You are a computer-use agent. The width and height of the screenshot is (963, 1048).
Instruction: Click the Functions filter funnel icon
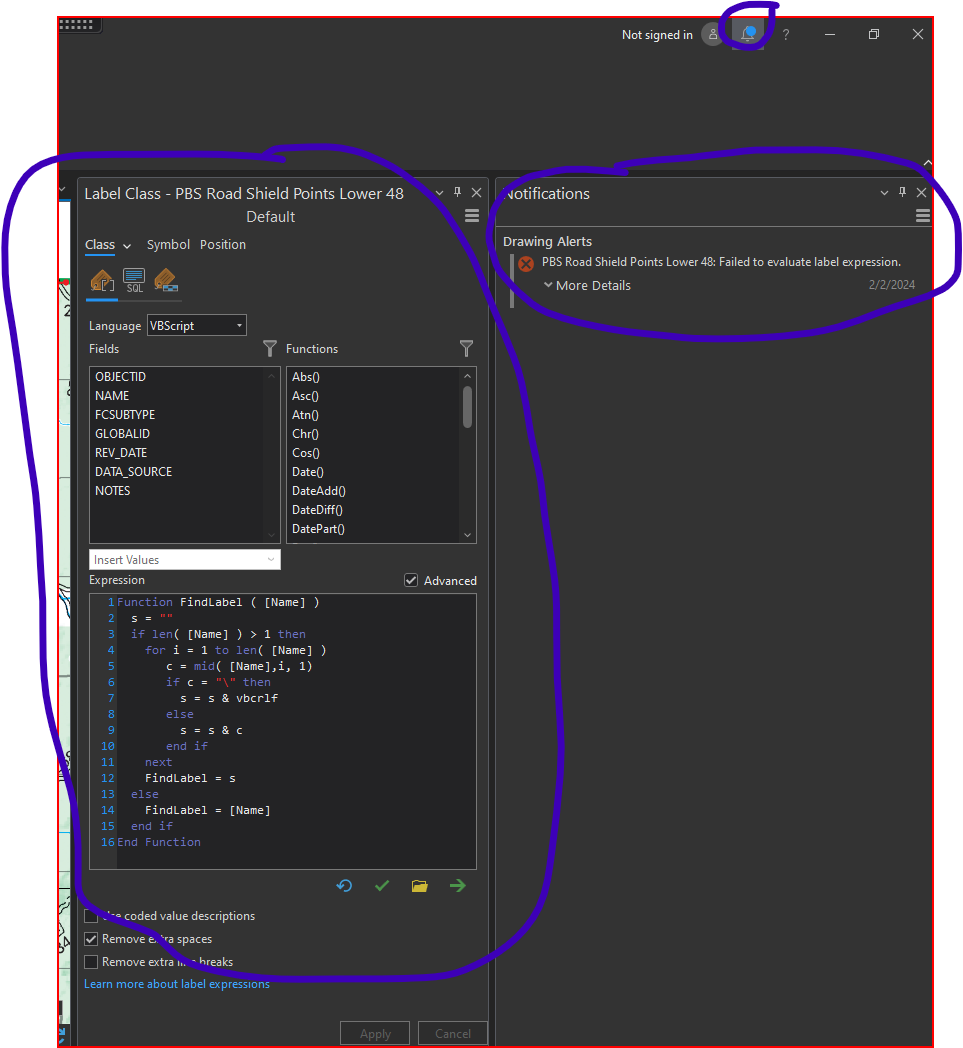(466, 348)
